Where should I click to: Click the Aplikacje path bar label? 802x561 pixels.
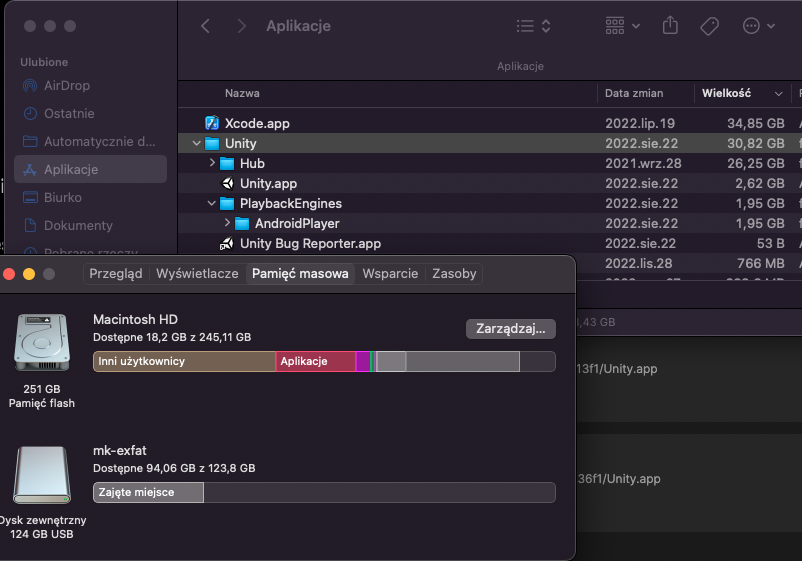520,66
